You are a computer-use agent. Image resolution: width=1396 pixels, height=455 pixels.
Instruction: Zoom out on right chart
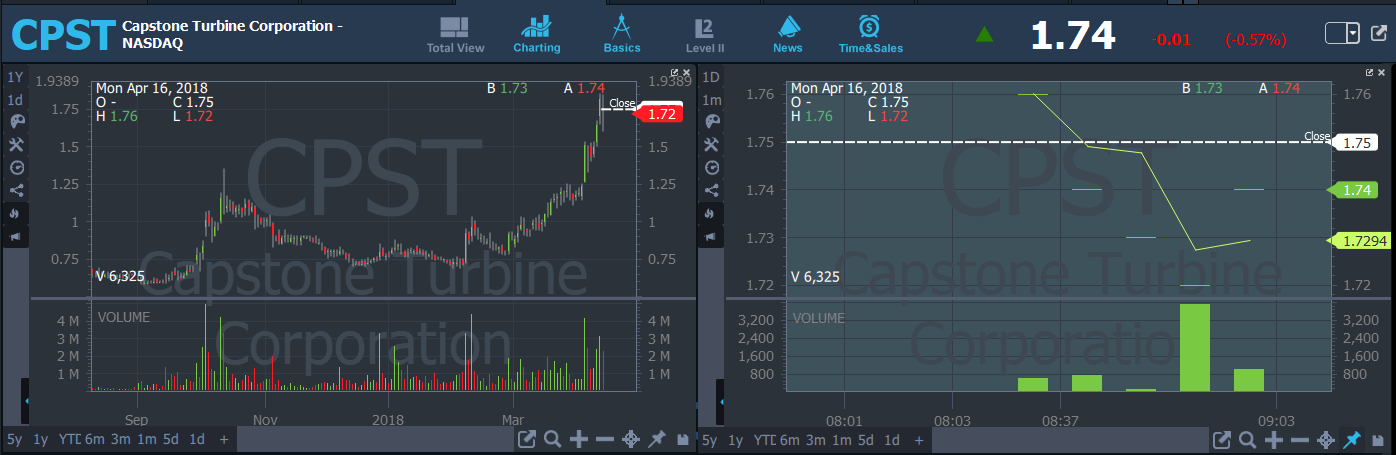click(x=1300, y=440)
